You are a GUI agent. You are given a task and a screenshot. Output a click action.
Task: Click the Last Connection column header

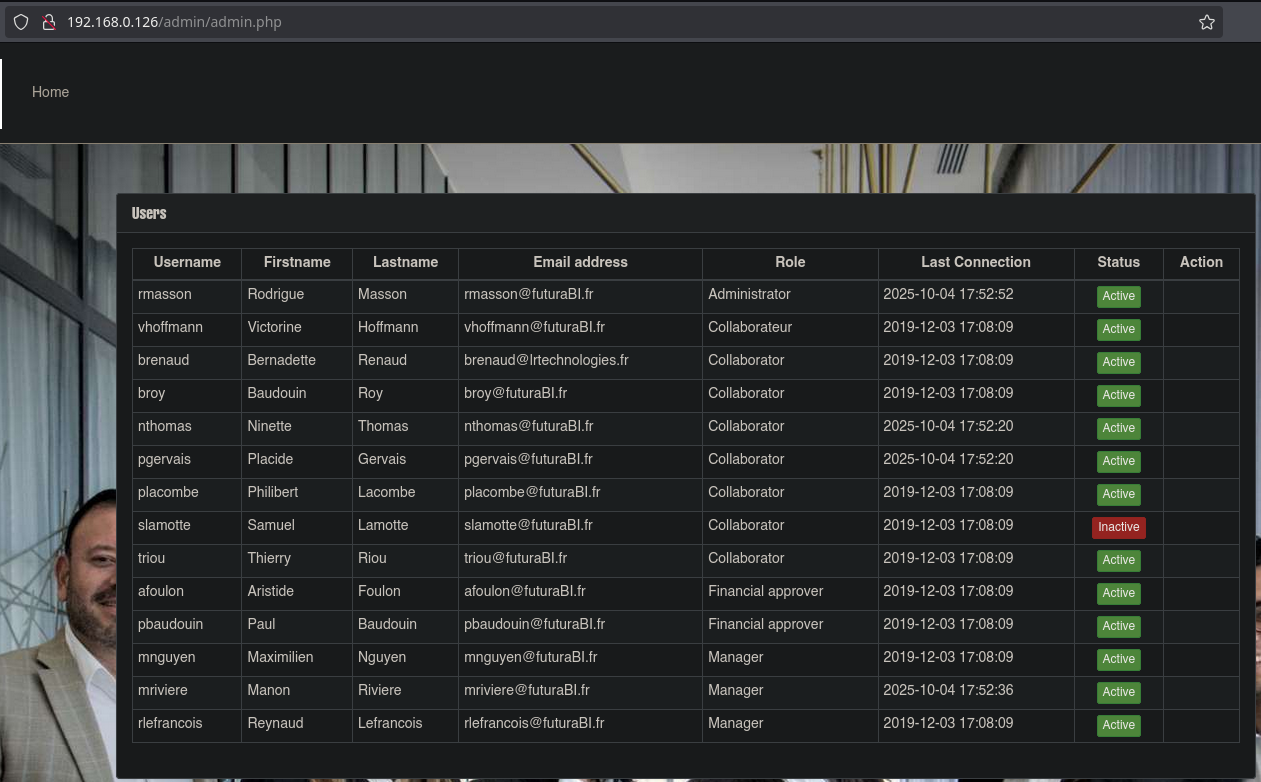(x=975, y=262)
